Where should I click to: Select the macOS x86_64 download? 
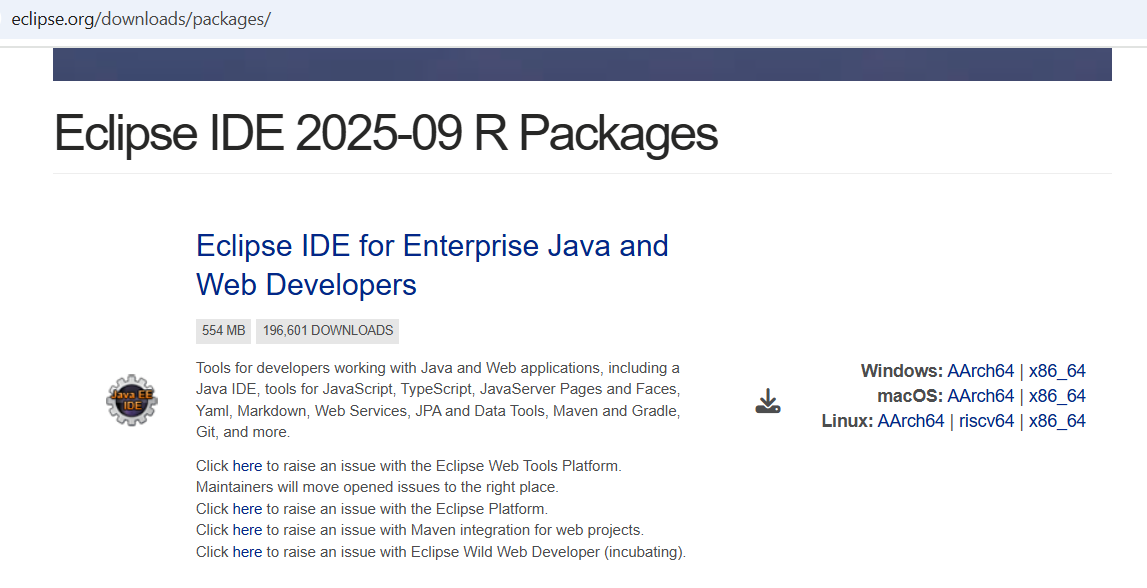[x=1057, y=396]
